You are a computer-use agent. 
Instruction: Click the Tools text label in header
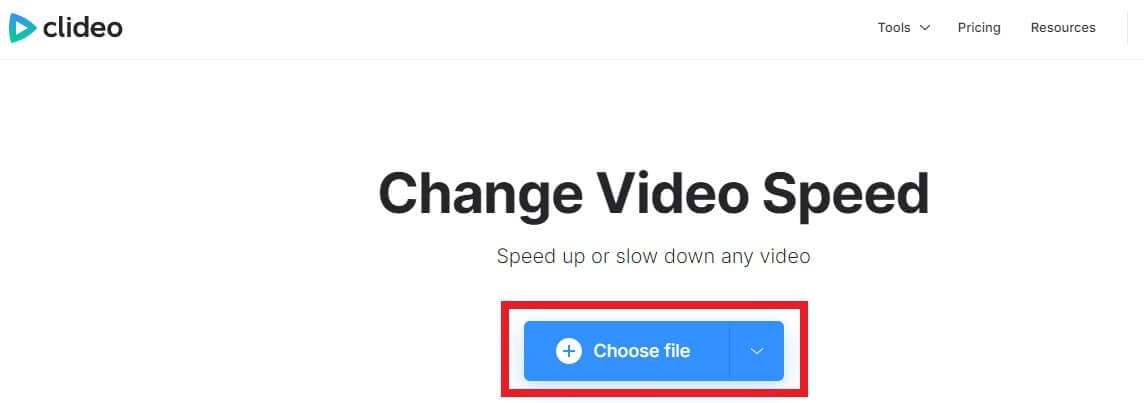(x=894, y=28)
